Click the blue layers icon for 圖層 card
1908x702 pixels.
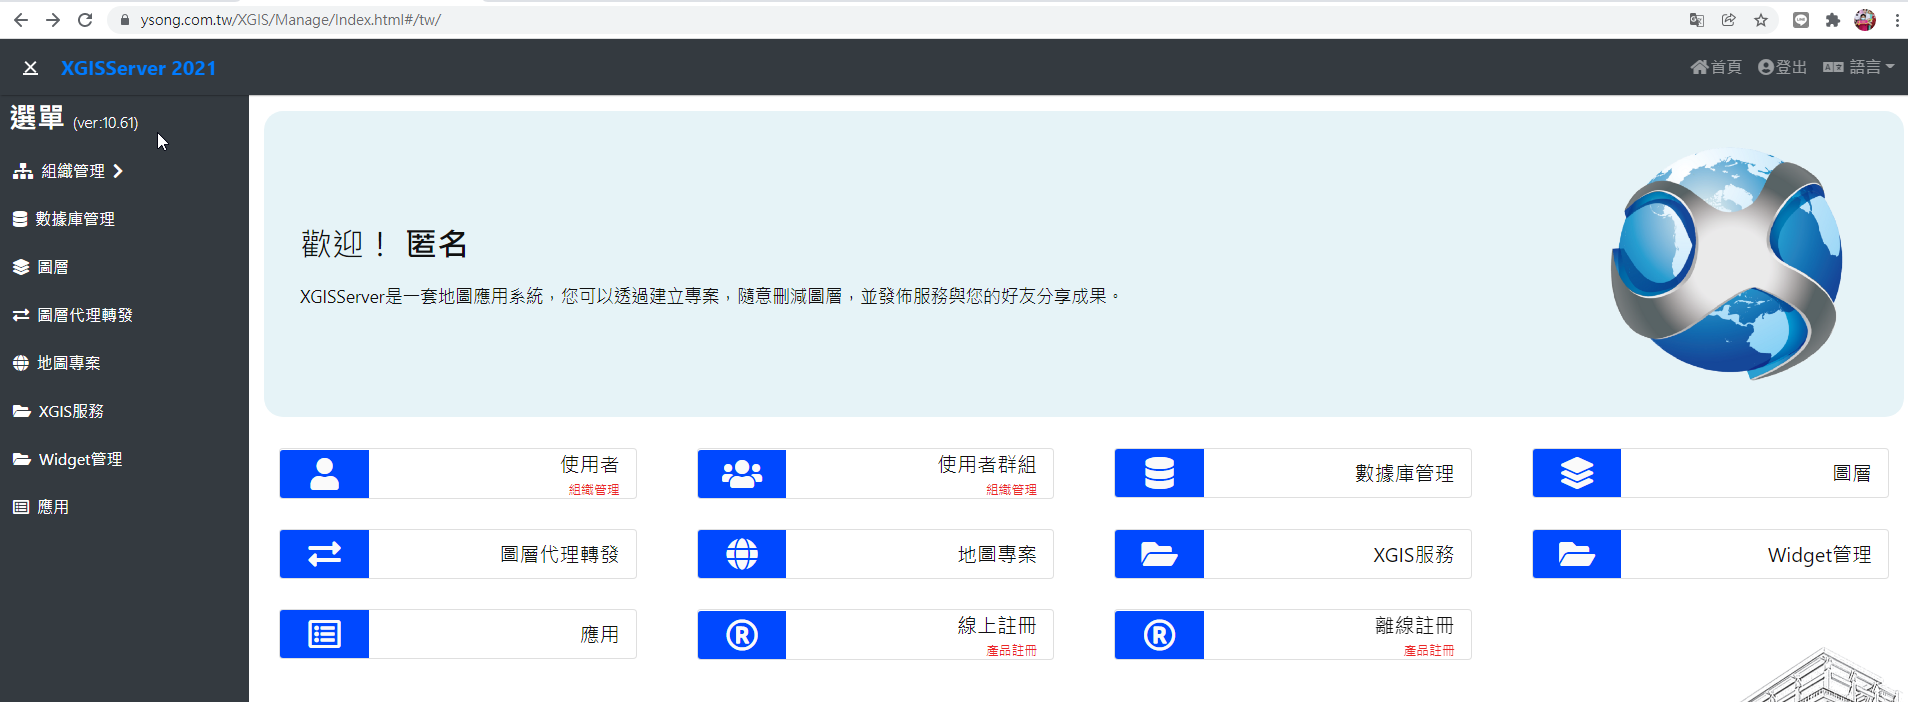coord(1577,473)
